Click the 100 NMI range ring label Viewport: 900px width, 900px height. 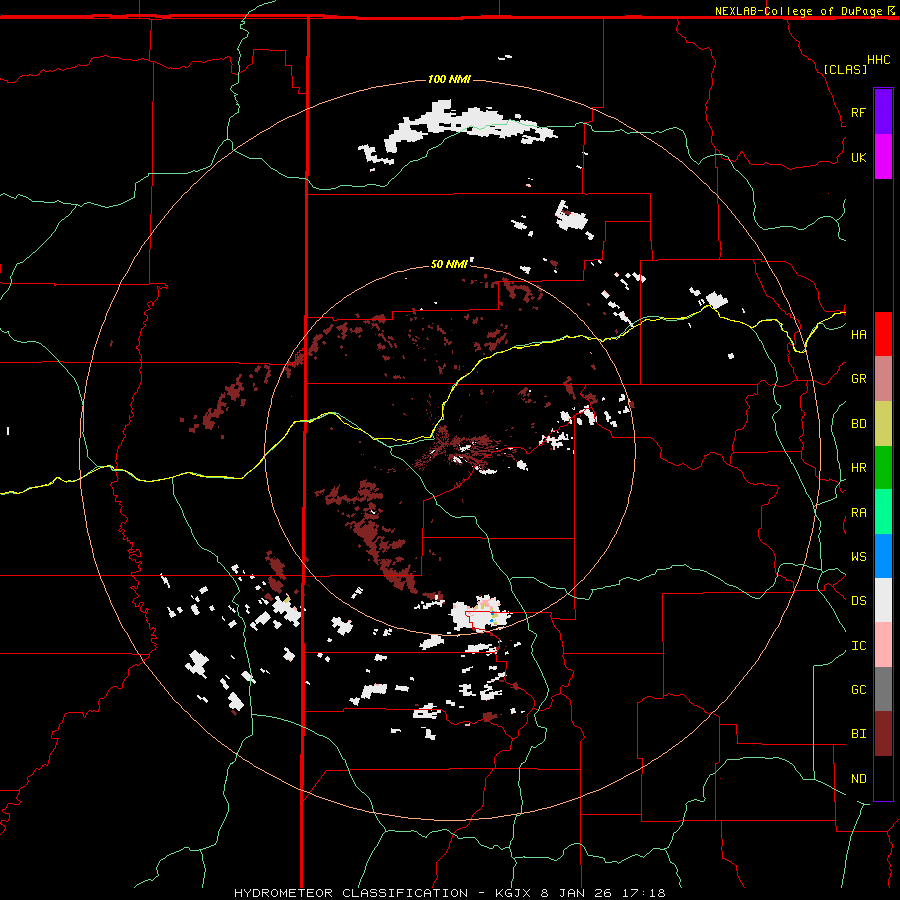(449, 79)
